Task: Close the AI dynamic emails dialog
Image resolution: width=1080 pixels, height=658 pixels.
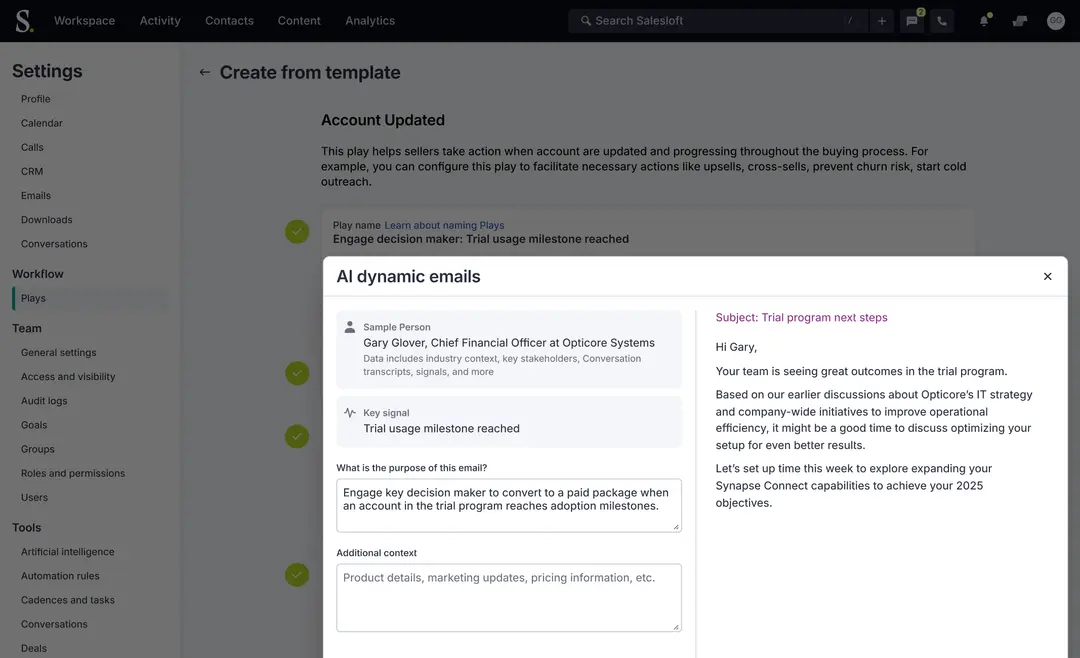Action: (1047, 276)
